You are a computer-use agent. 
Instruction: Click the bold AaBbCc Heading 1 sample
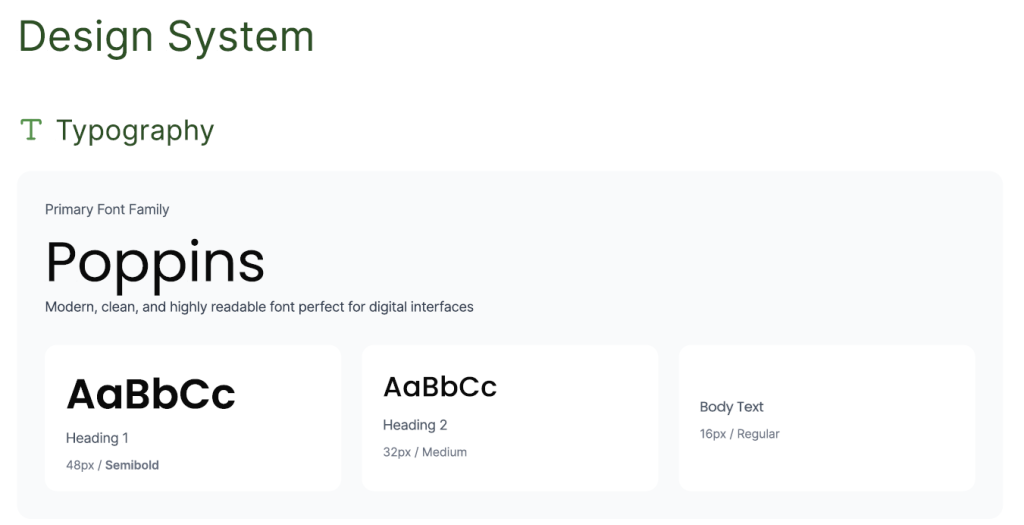(x=151, y=394)
